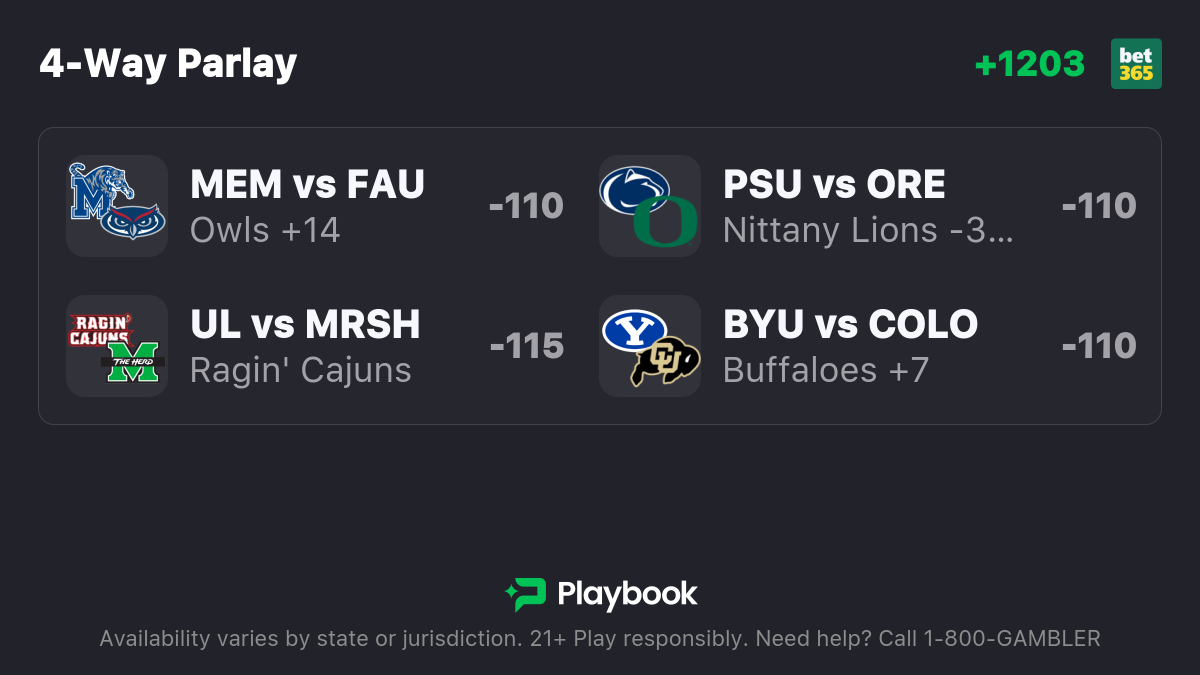This screenshot has height=675, width=1200.
Task: Click the Playbook brand icon
Action: 526,594
